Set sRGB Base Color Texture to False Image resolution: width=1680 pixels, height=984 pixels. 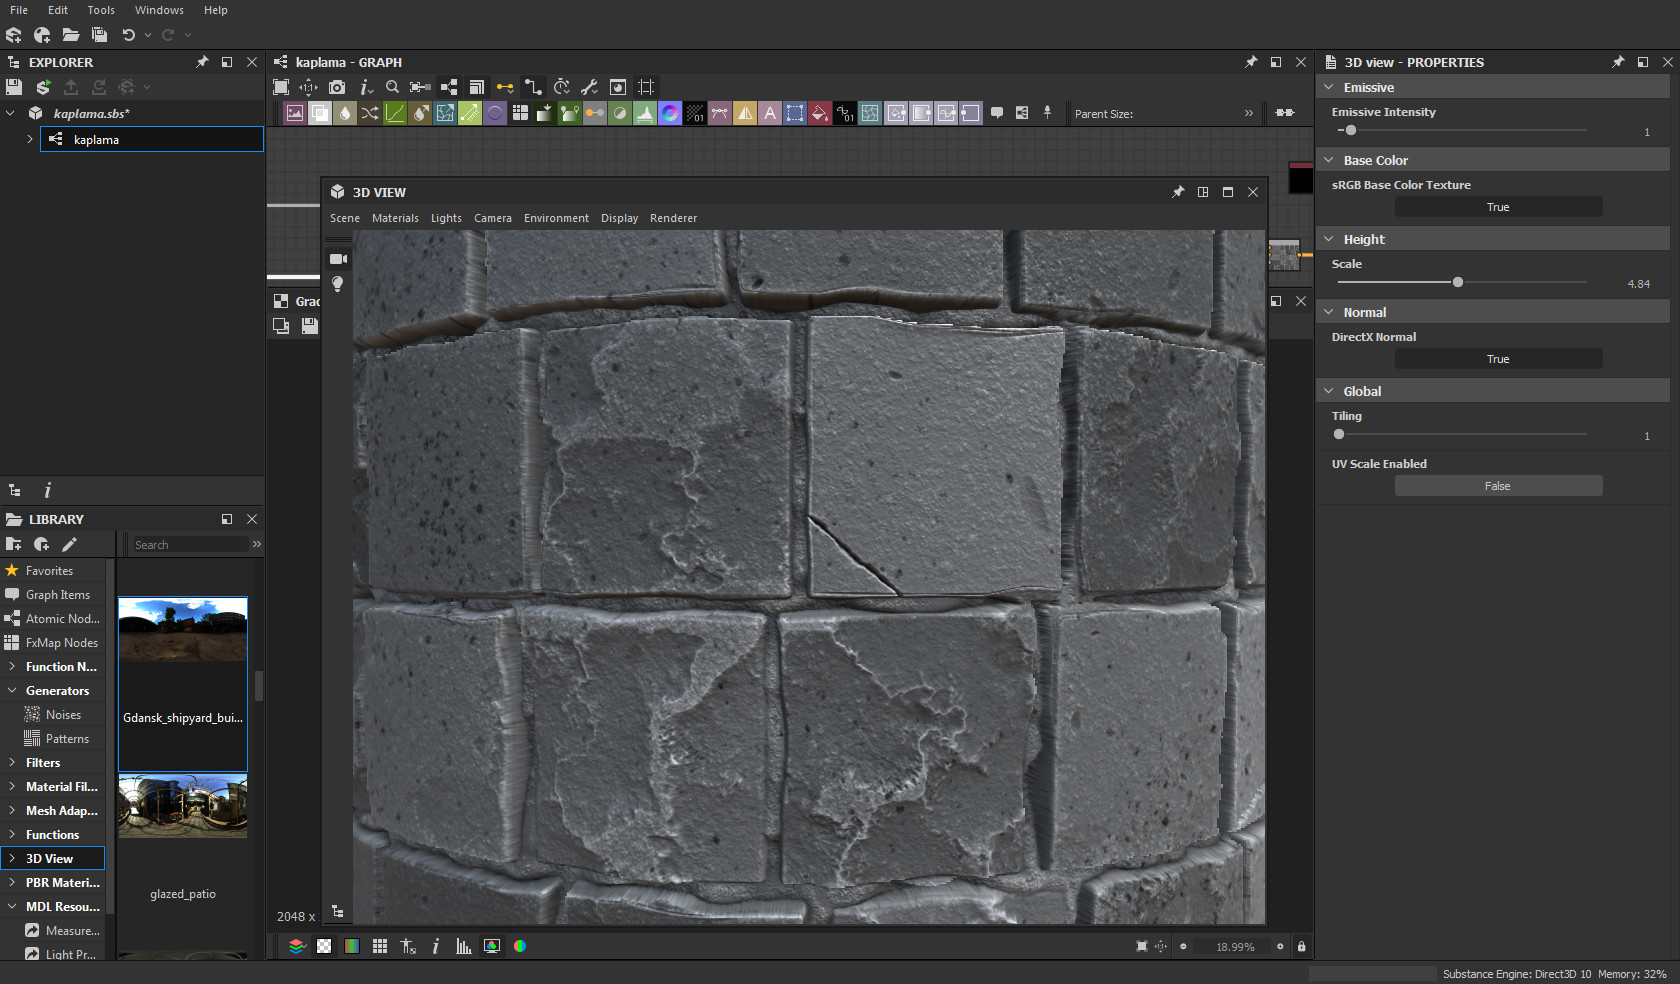point(1498,207)
